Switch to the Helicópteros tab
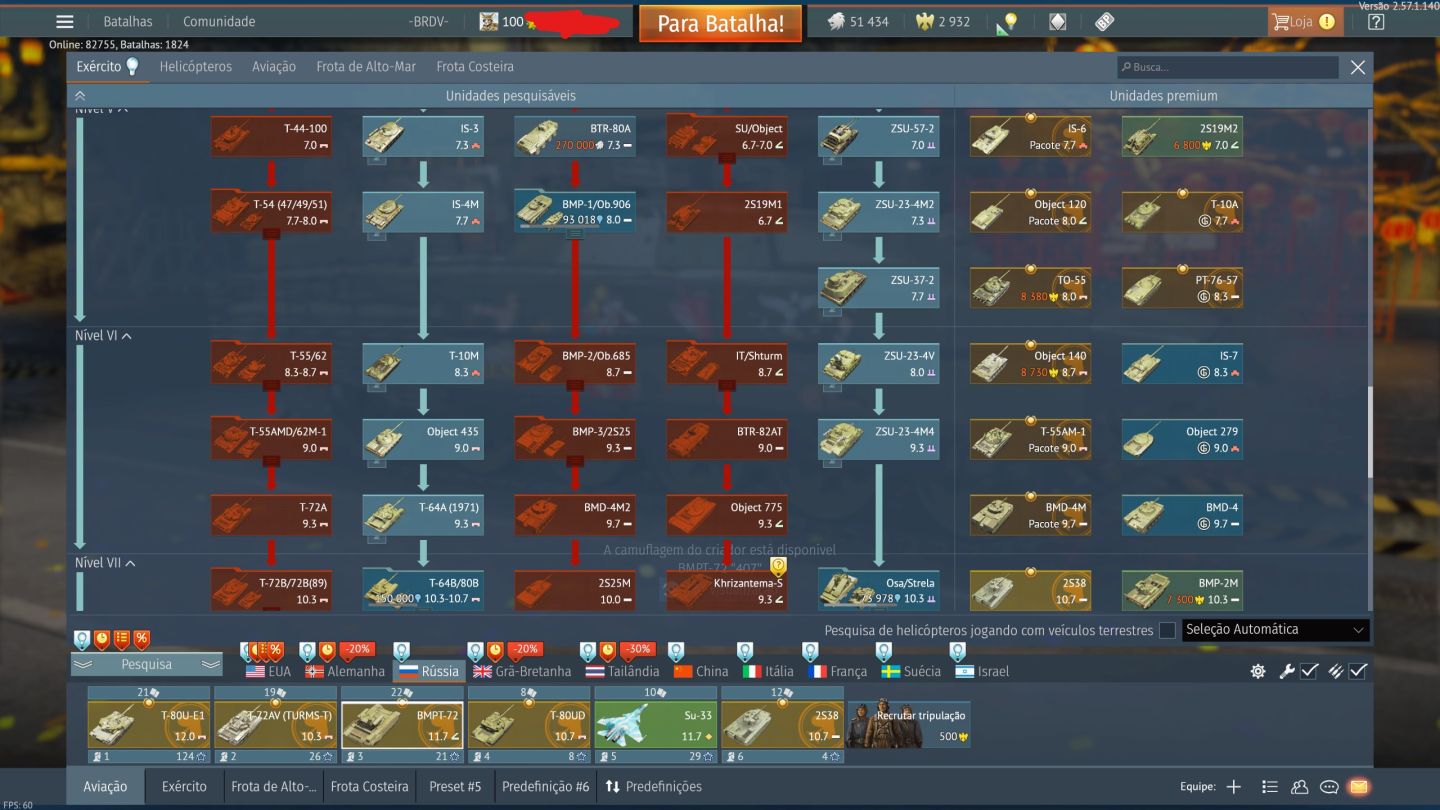This screenshot has width=1440, height=810. pyautogui.click(x=196, y=67)
